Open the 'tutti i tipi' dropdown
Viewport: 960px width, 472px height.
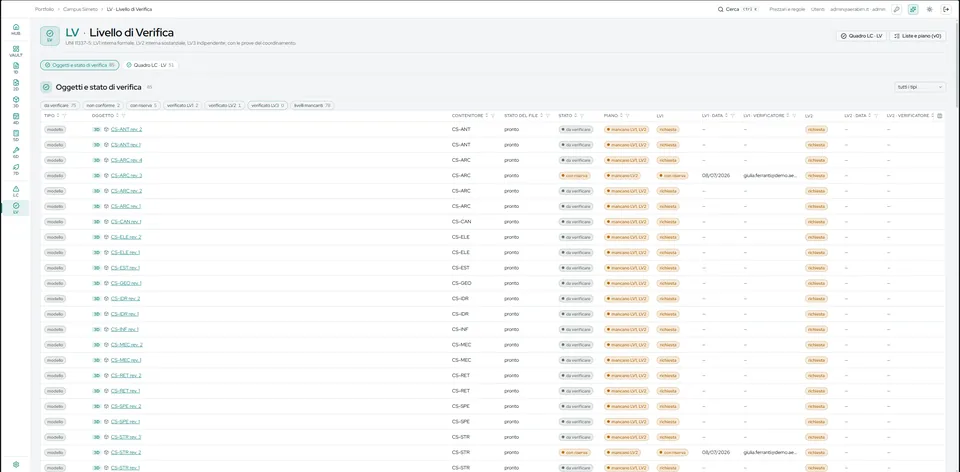[920, 87]
